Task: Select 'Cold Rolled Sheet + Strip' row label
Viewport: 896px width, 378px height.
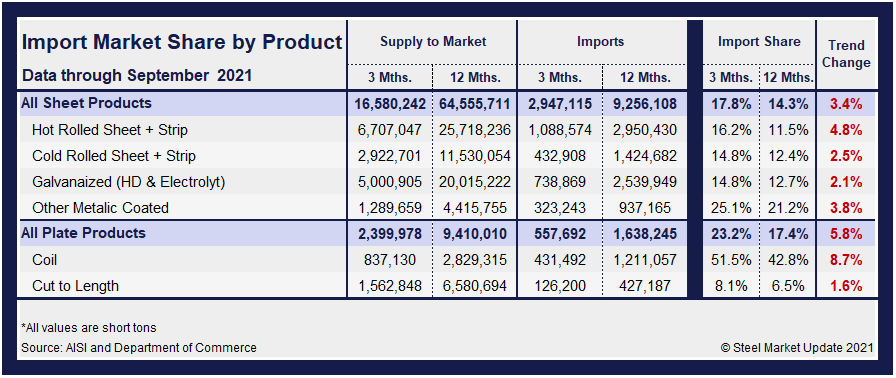Action: (x=114, y=156)
